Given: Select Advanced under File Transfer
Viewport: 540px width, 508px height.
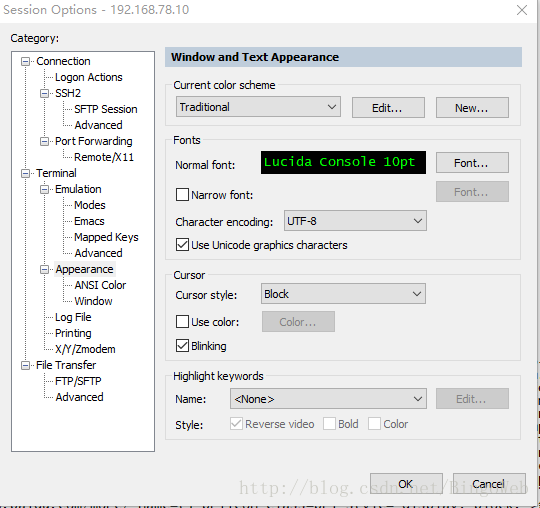Looking at the screenshot, I should (80, 397).
